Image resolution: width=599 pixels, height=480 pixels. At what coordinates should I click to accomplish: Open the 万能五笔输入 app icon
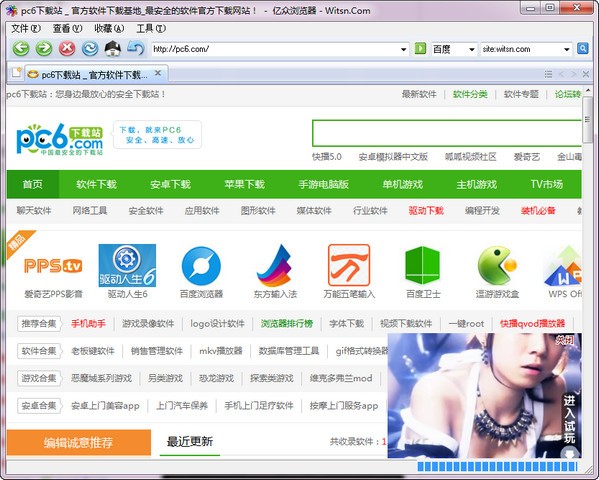pos(349,265)
